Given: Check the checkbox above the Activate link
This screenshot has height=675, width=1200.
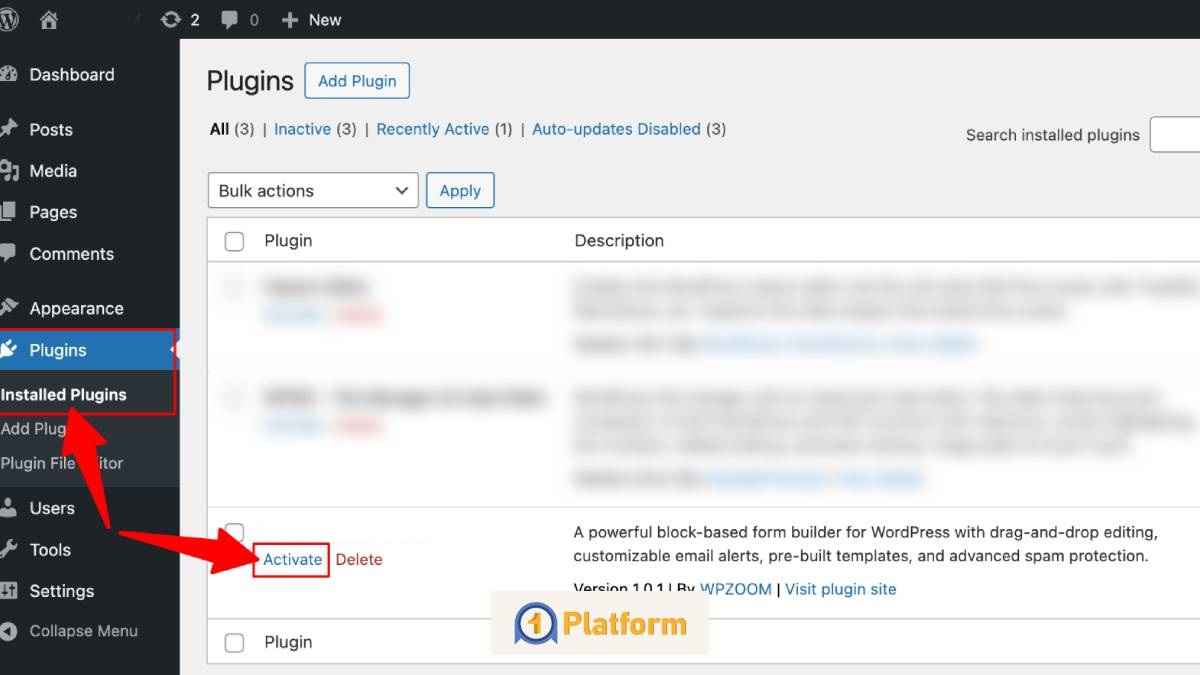Looking at the screenshot, I should tap(234, 531).
